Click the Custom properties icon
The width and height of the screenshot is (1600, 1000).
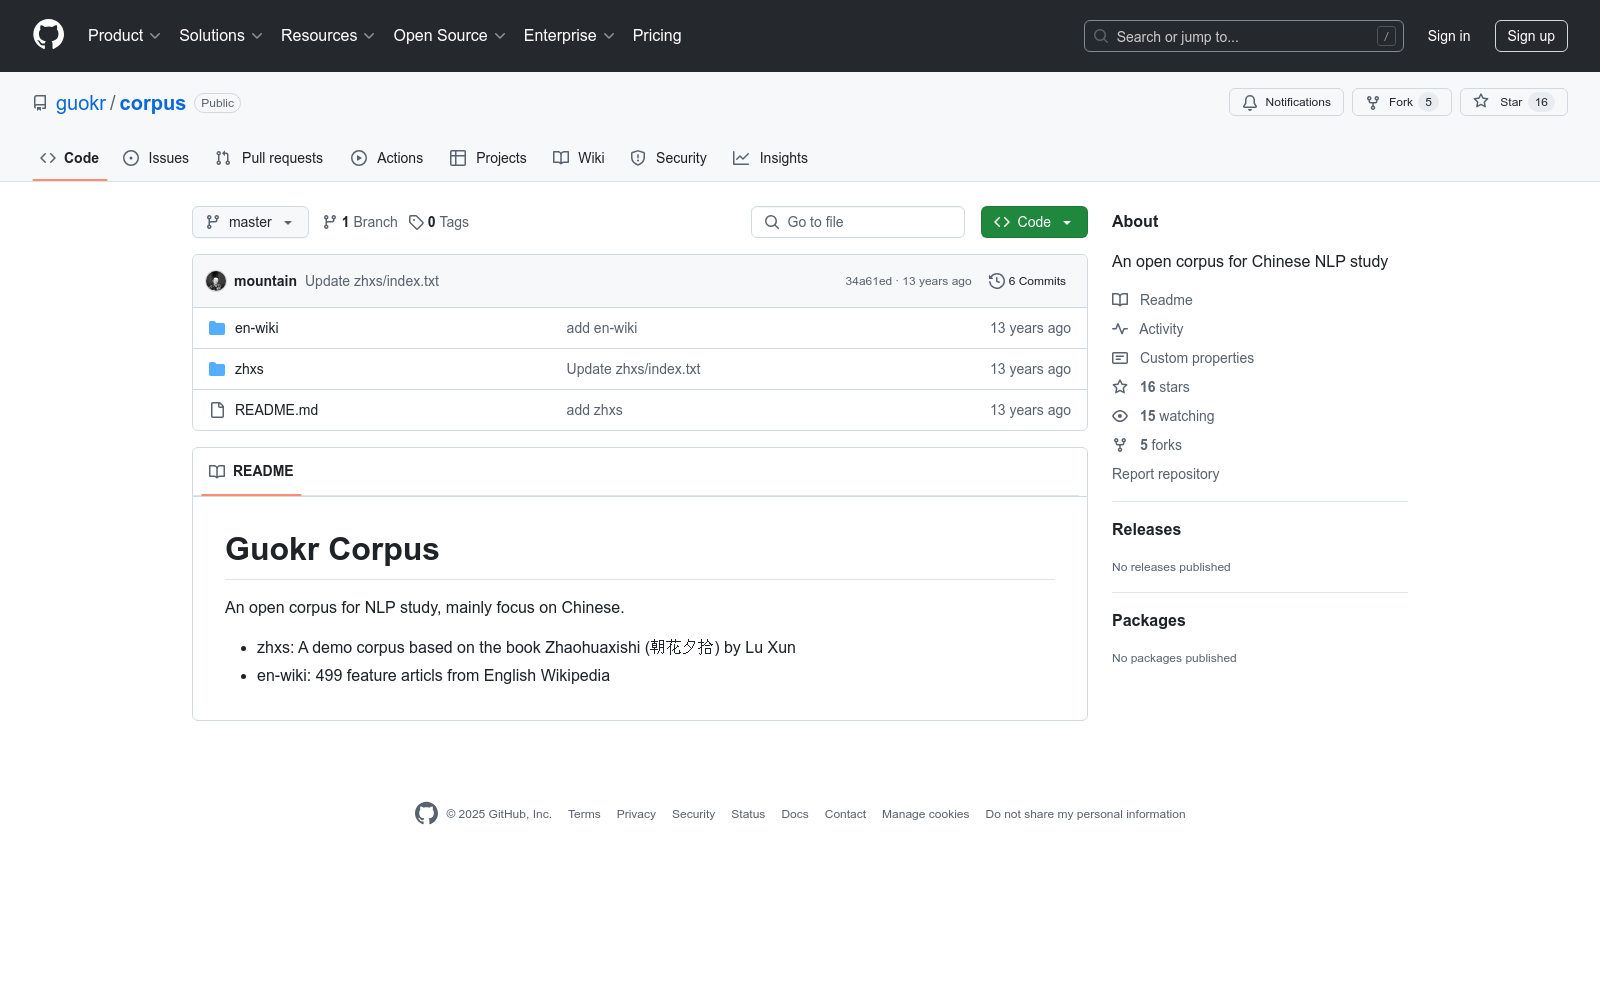[1120, 358]
